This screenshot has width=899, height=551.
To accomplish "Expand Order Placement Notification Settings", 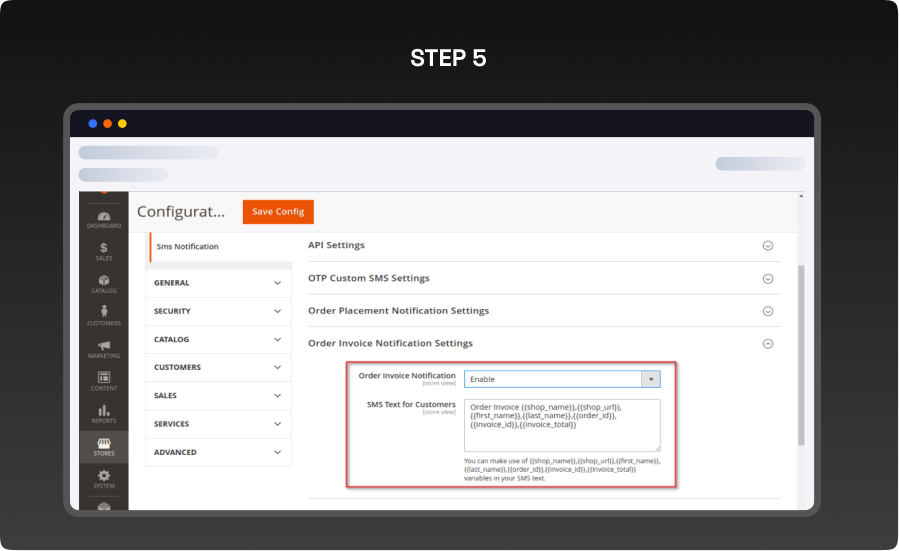I will pyautogui.click(x=768, y=311).
